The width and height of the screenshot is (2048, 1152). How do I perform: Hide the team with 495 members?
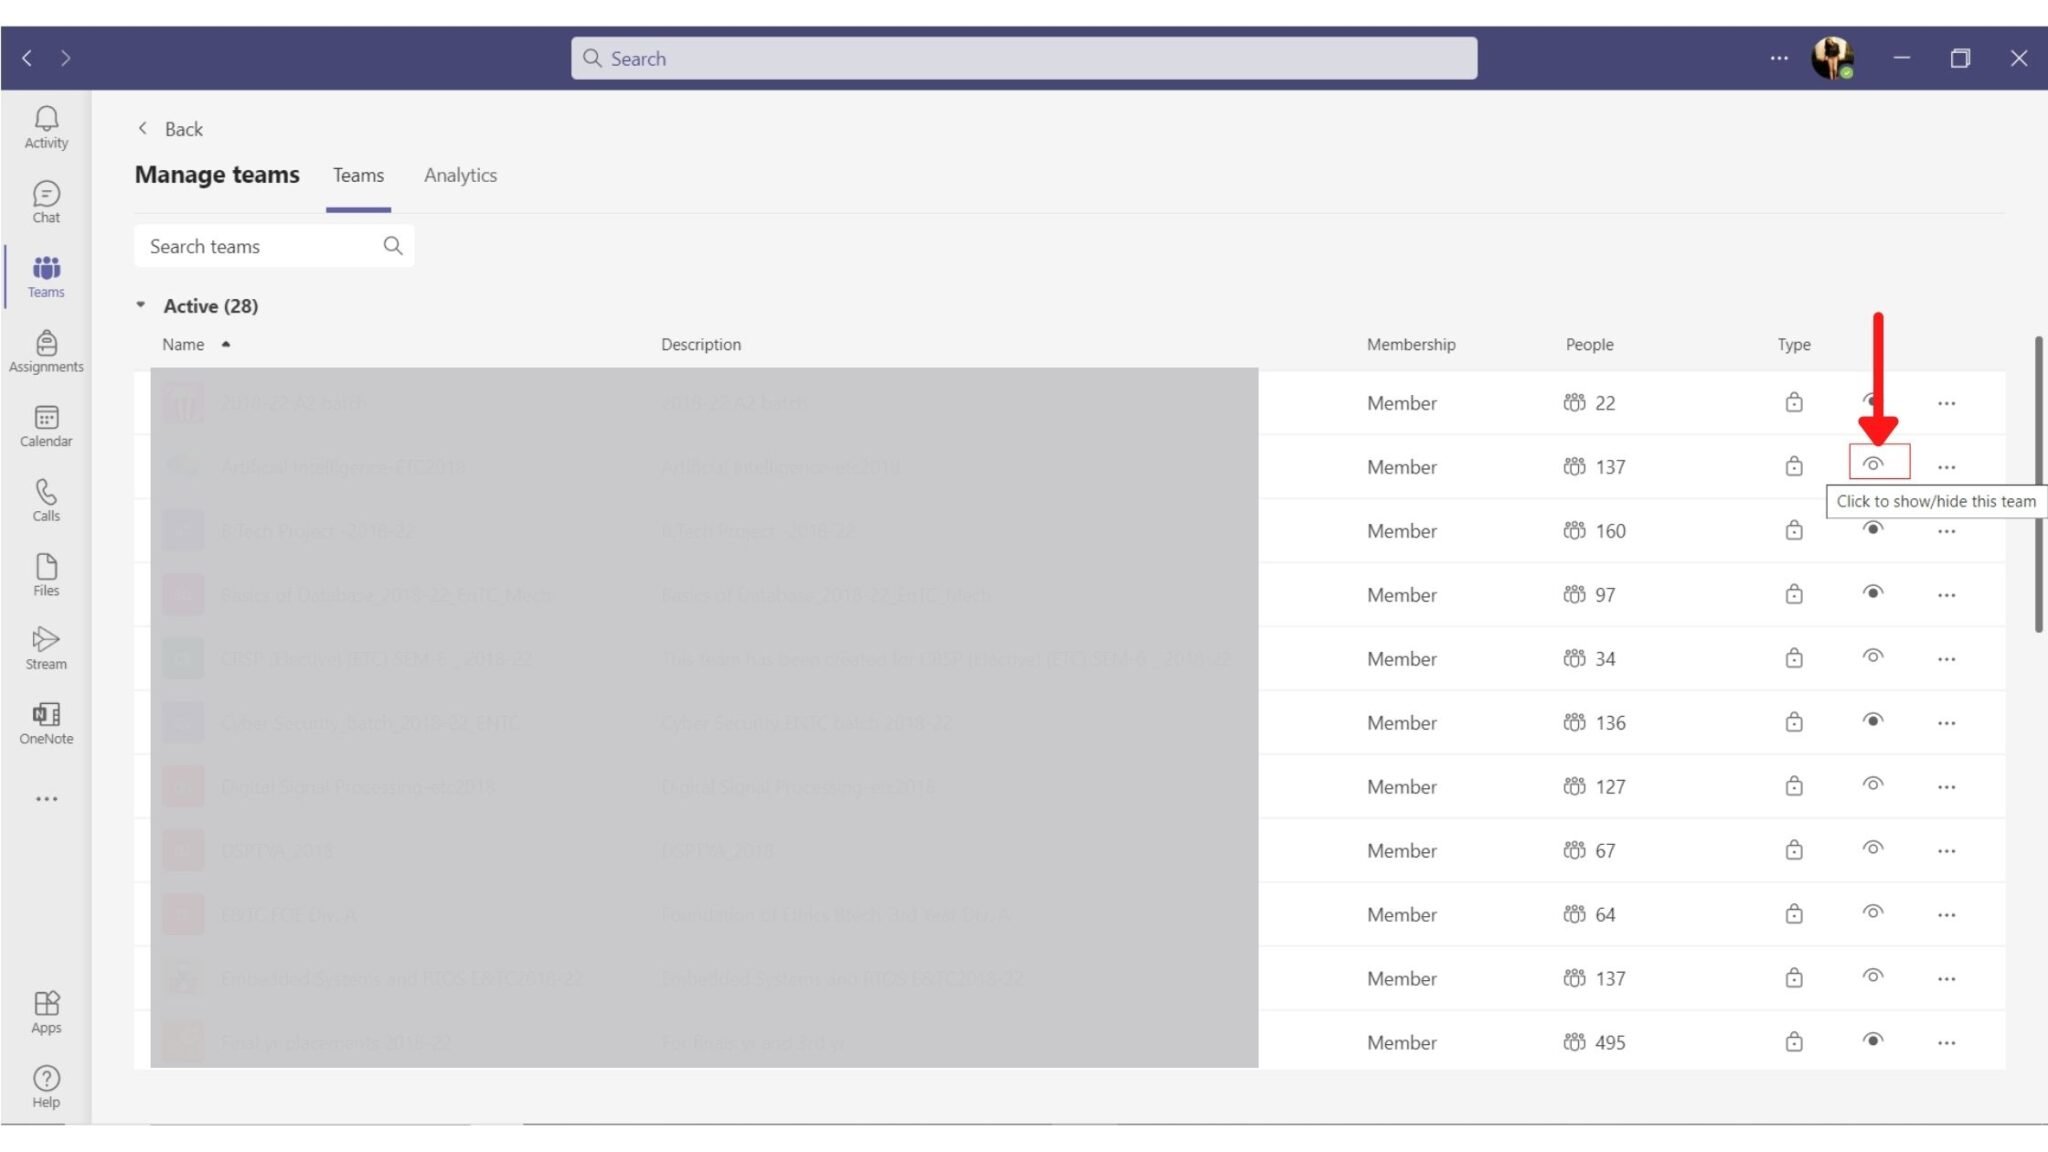tap(1875, 1041)
